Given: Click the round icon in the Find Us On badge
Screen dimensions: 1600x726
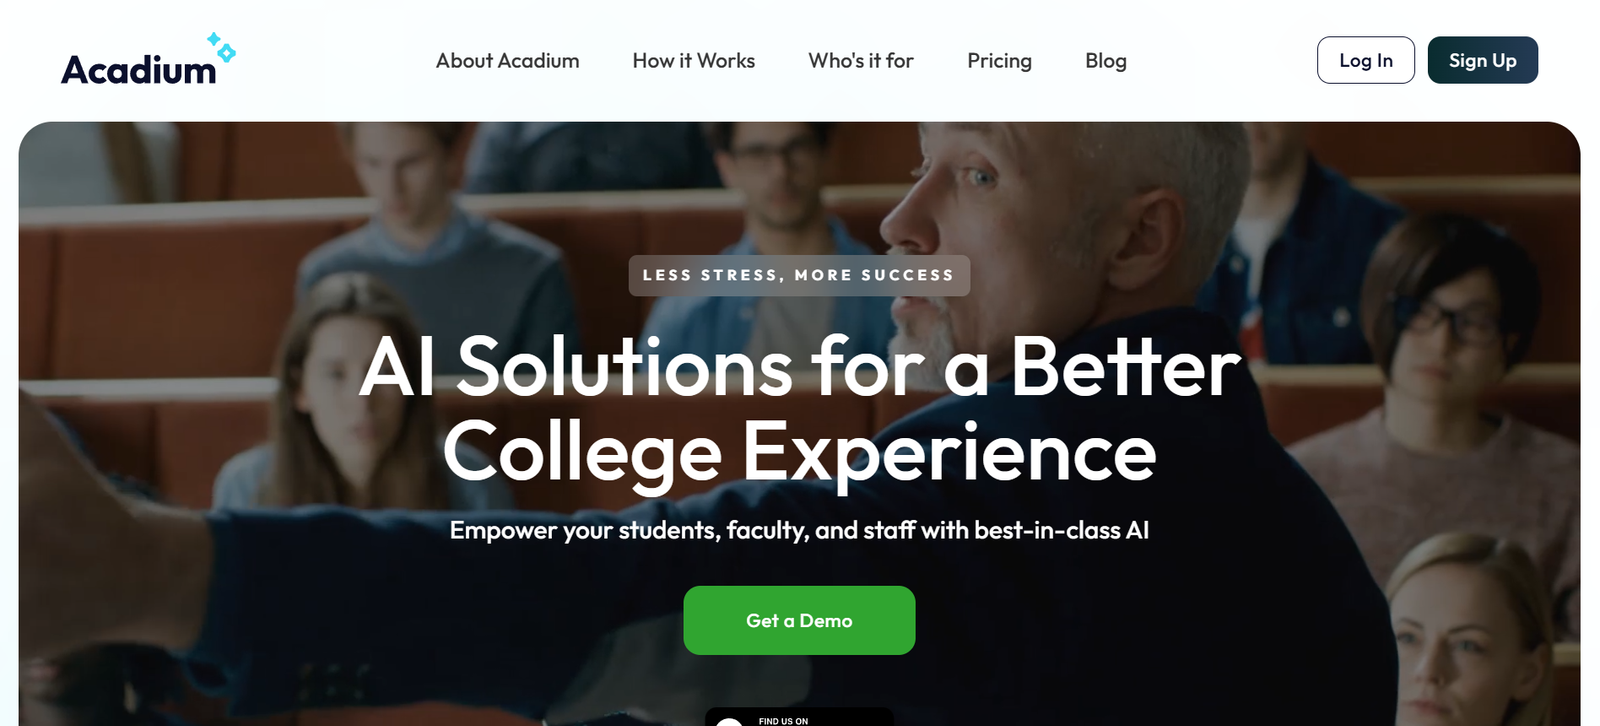Looking at the screenshot, I should (730, 721).
